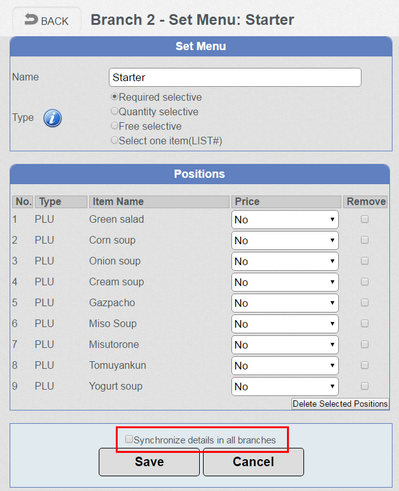
Task: Check the Remove box for Corn soup
Action: [365, 240]
